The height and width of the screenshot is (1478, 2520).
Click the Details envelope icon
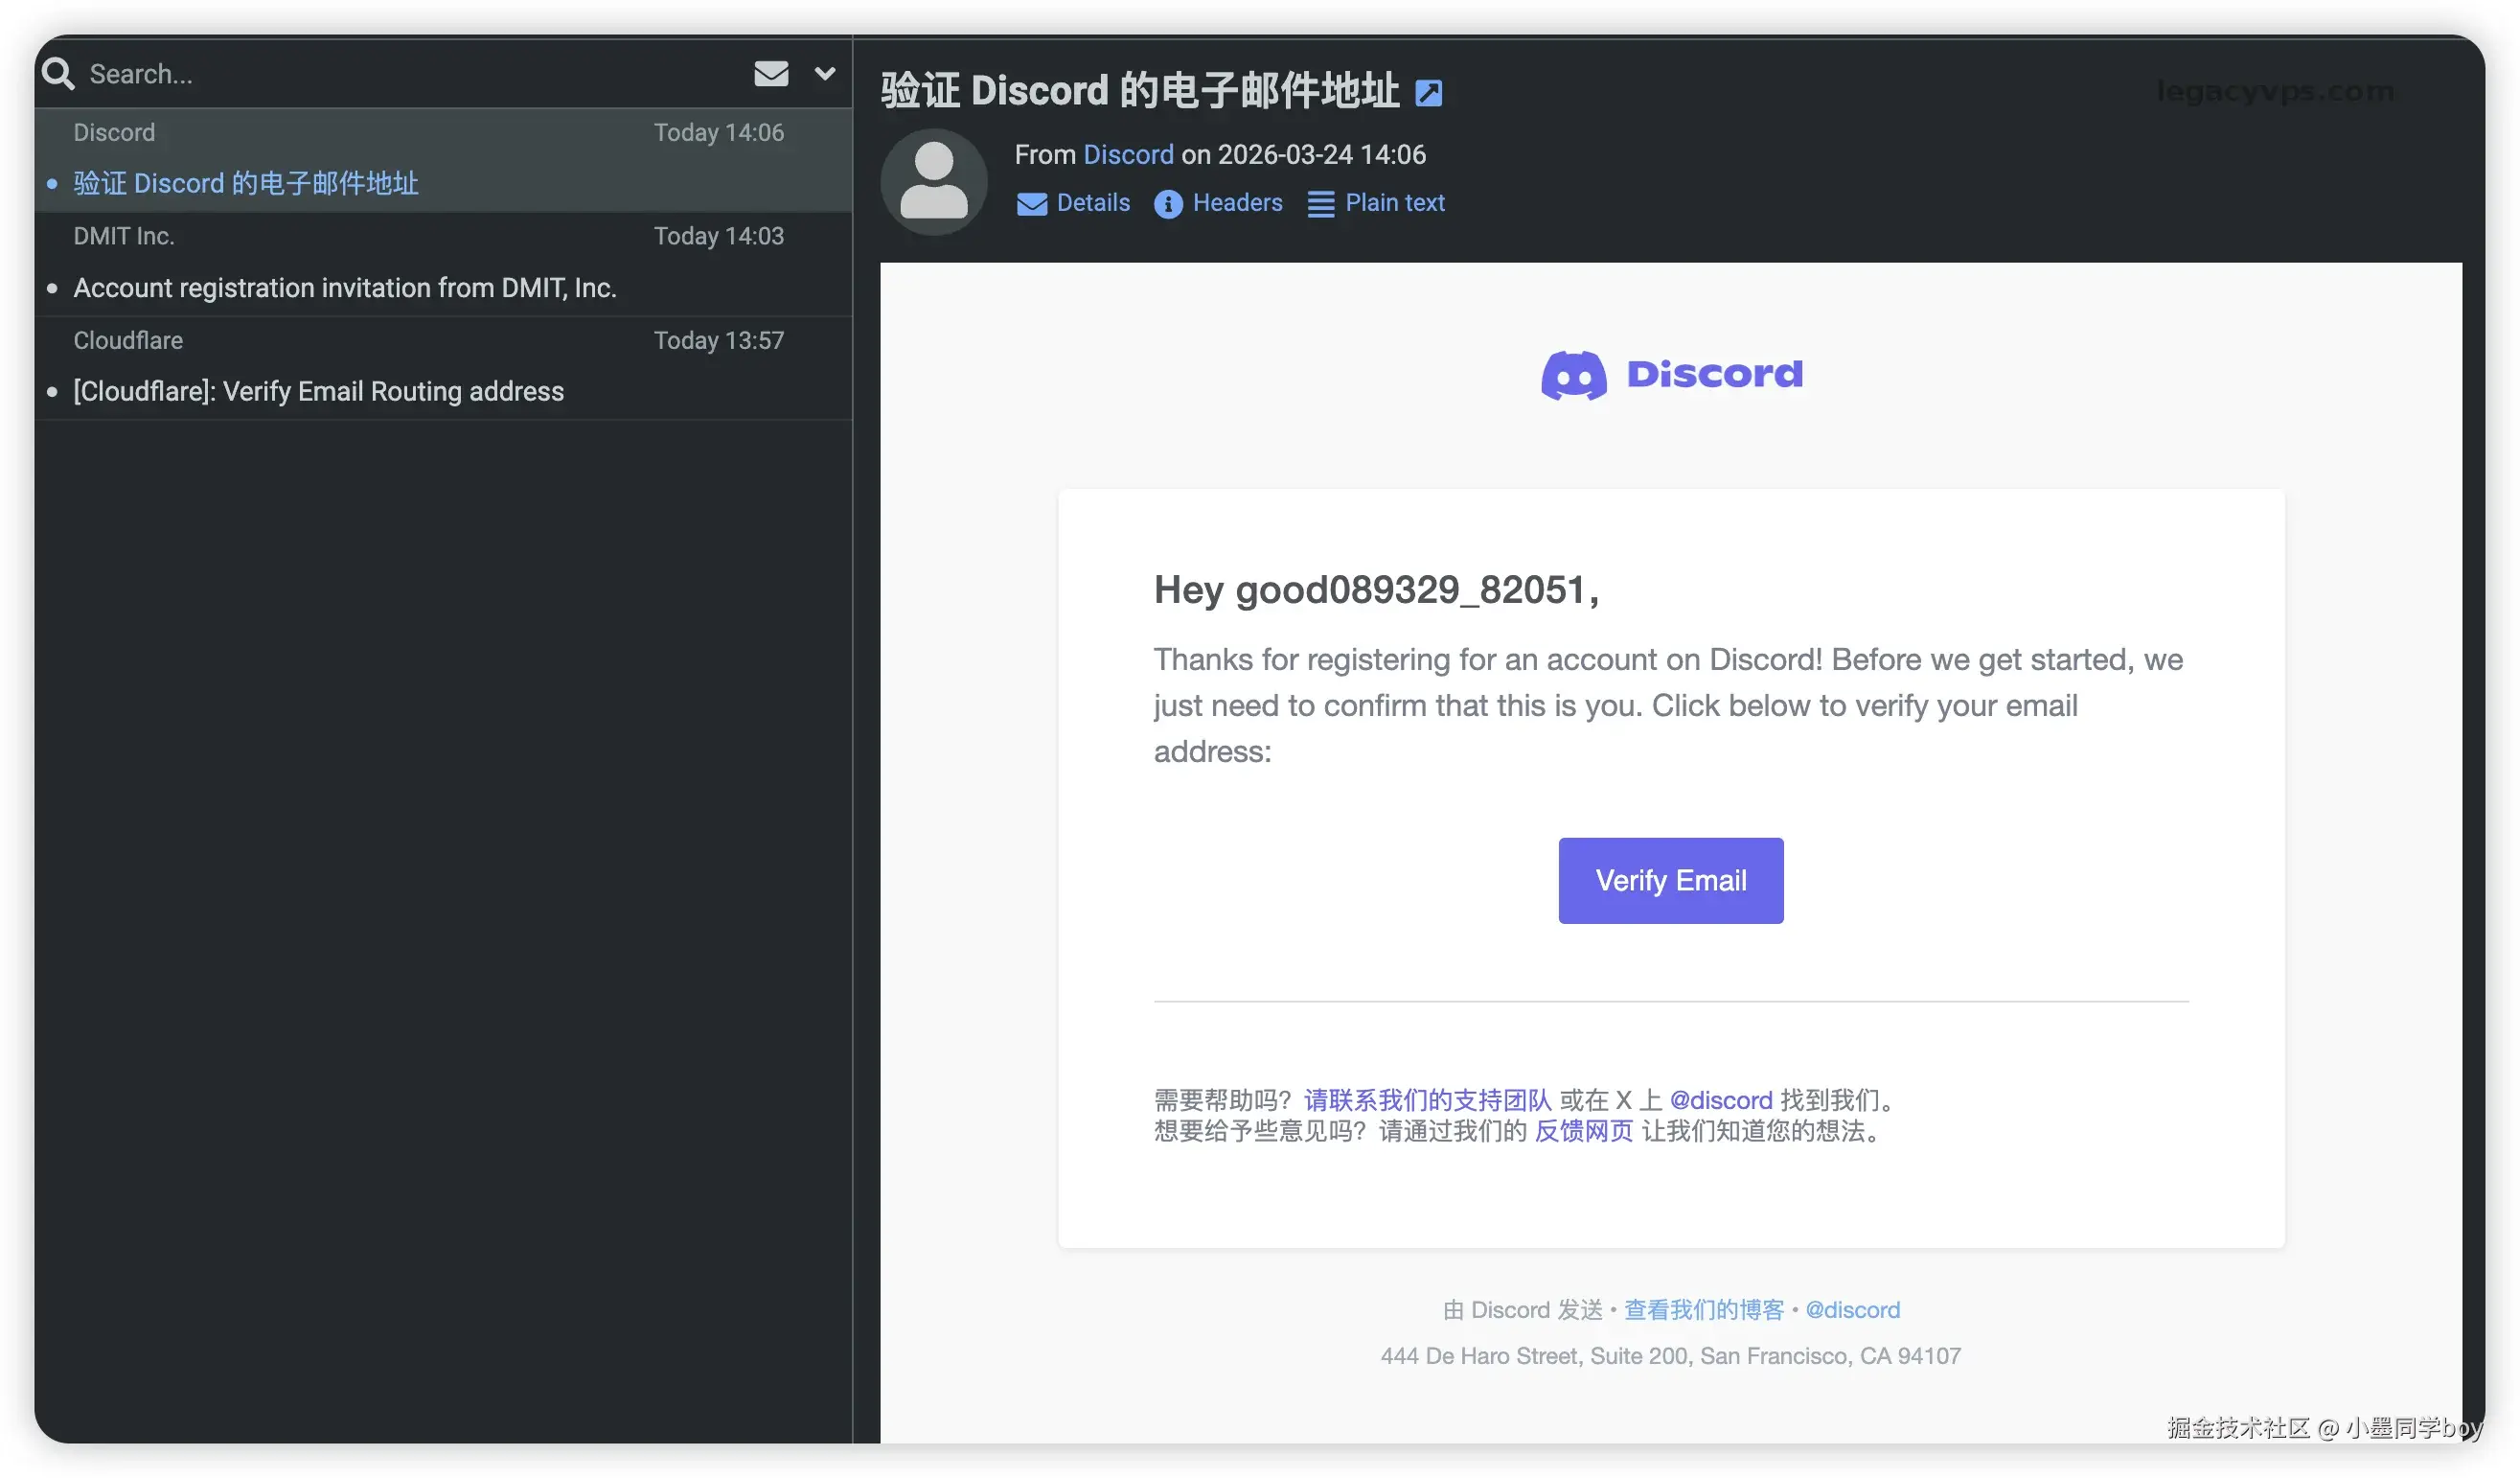(1031, 204)
